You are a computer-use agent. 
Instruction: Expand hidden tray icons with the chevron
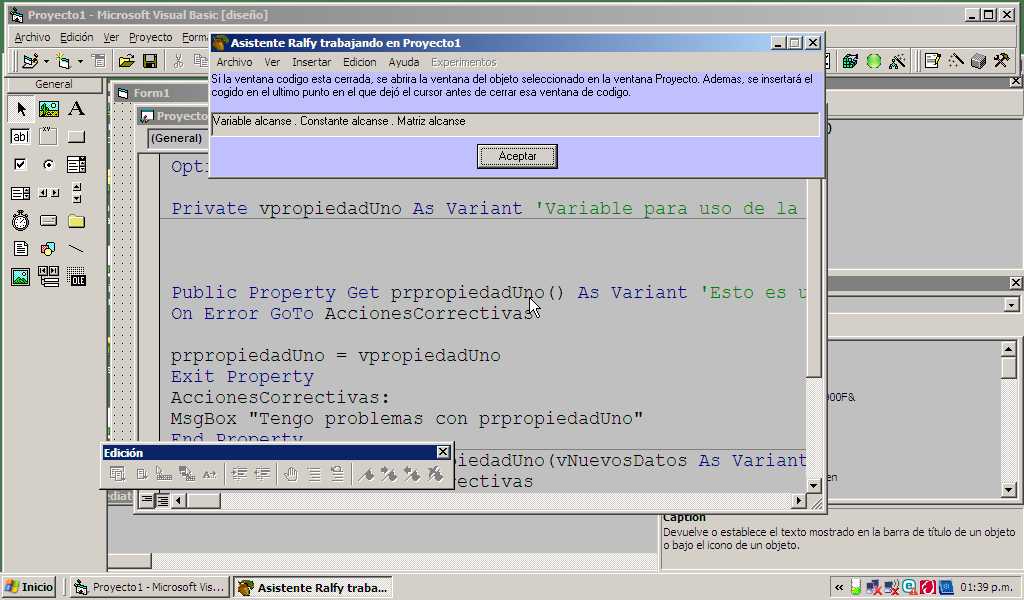coord(839,588)
